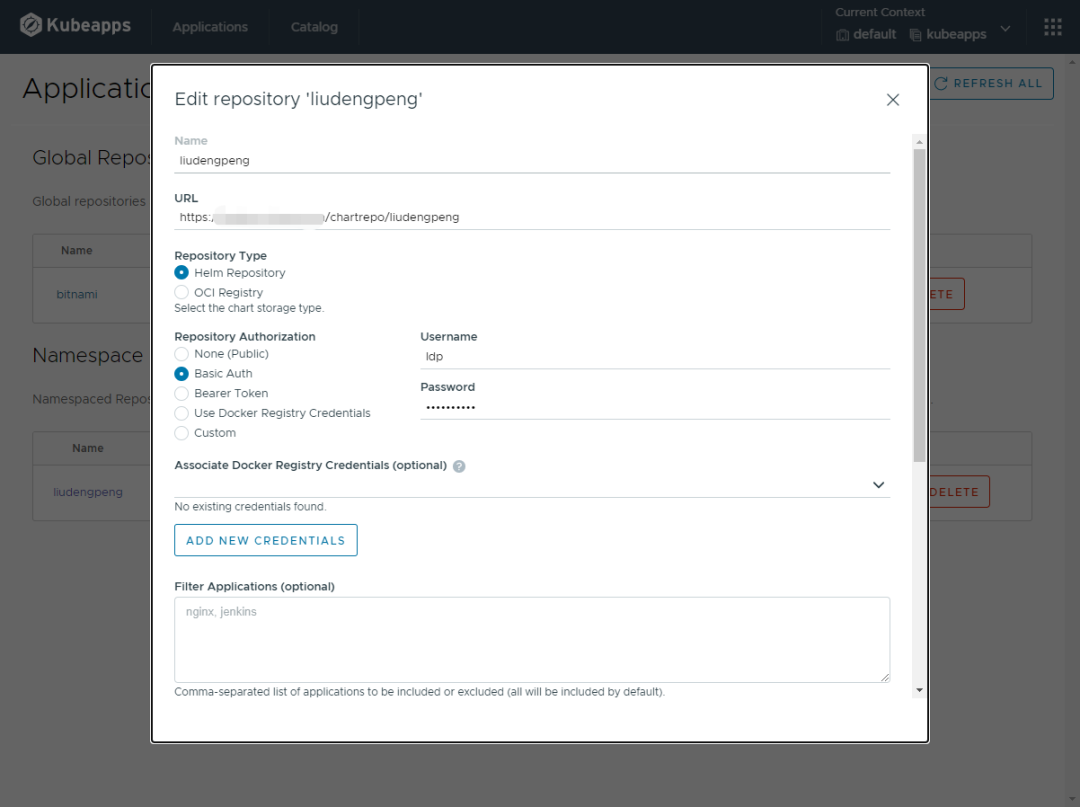
Task: Click the refresh icon in Refresh All
Action: click(941, 84)
